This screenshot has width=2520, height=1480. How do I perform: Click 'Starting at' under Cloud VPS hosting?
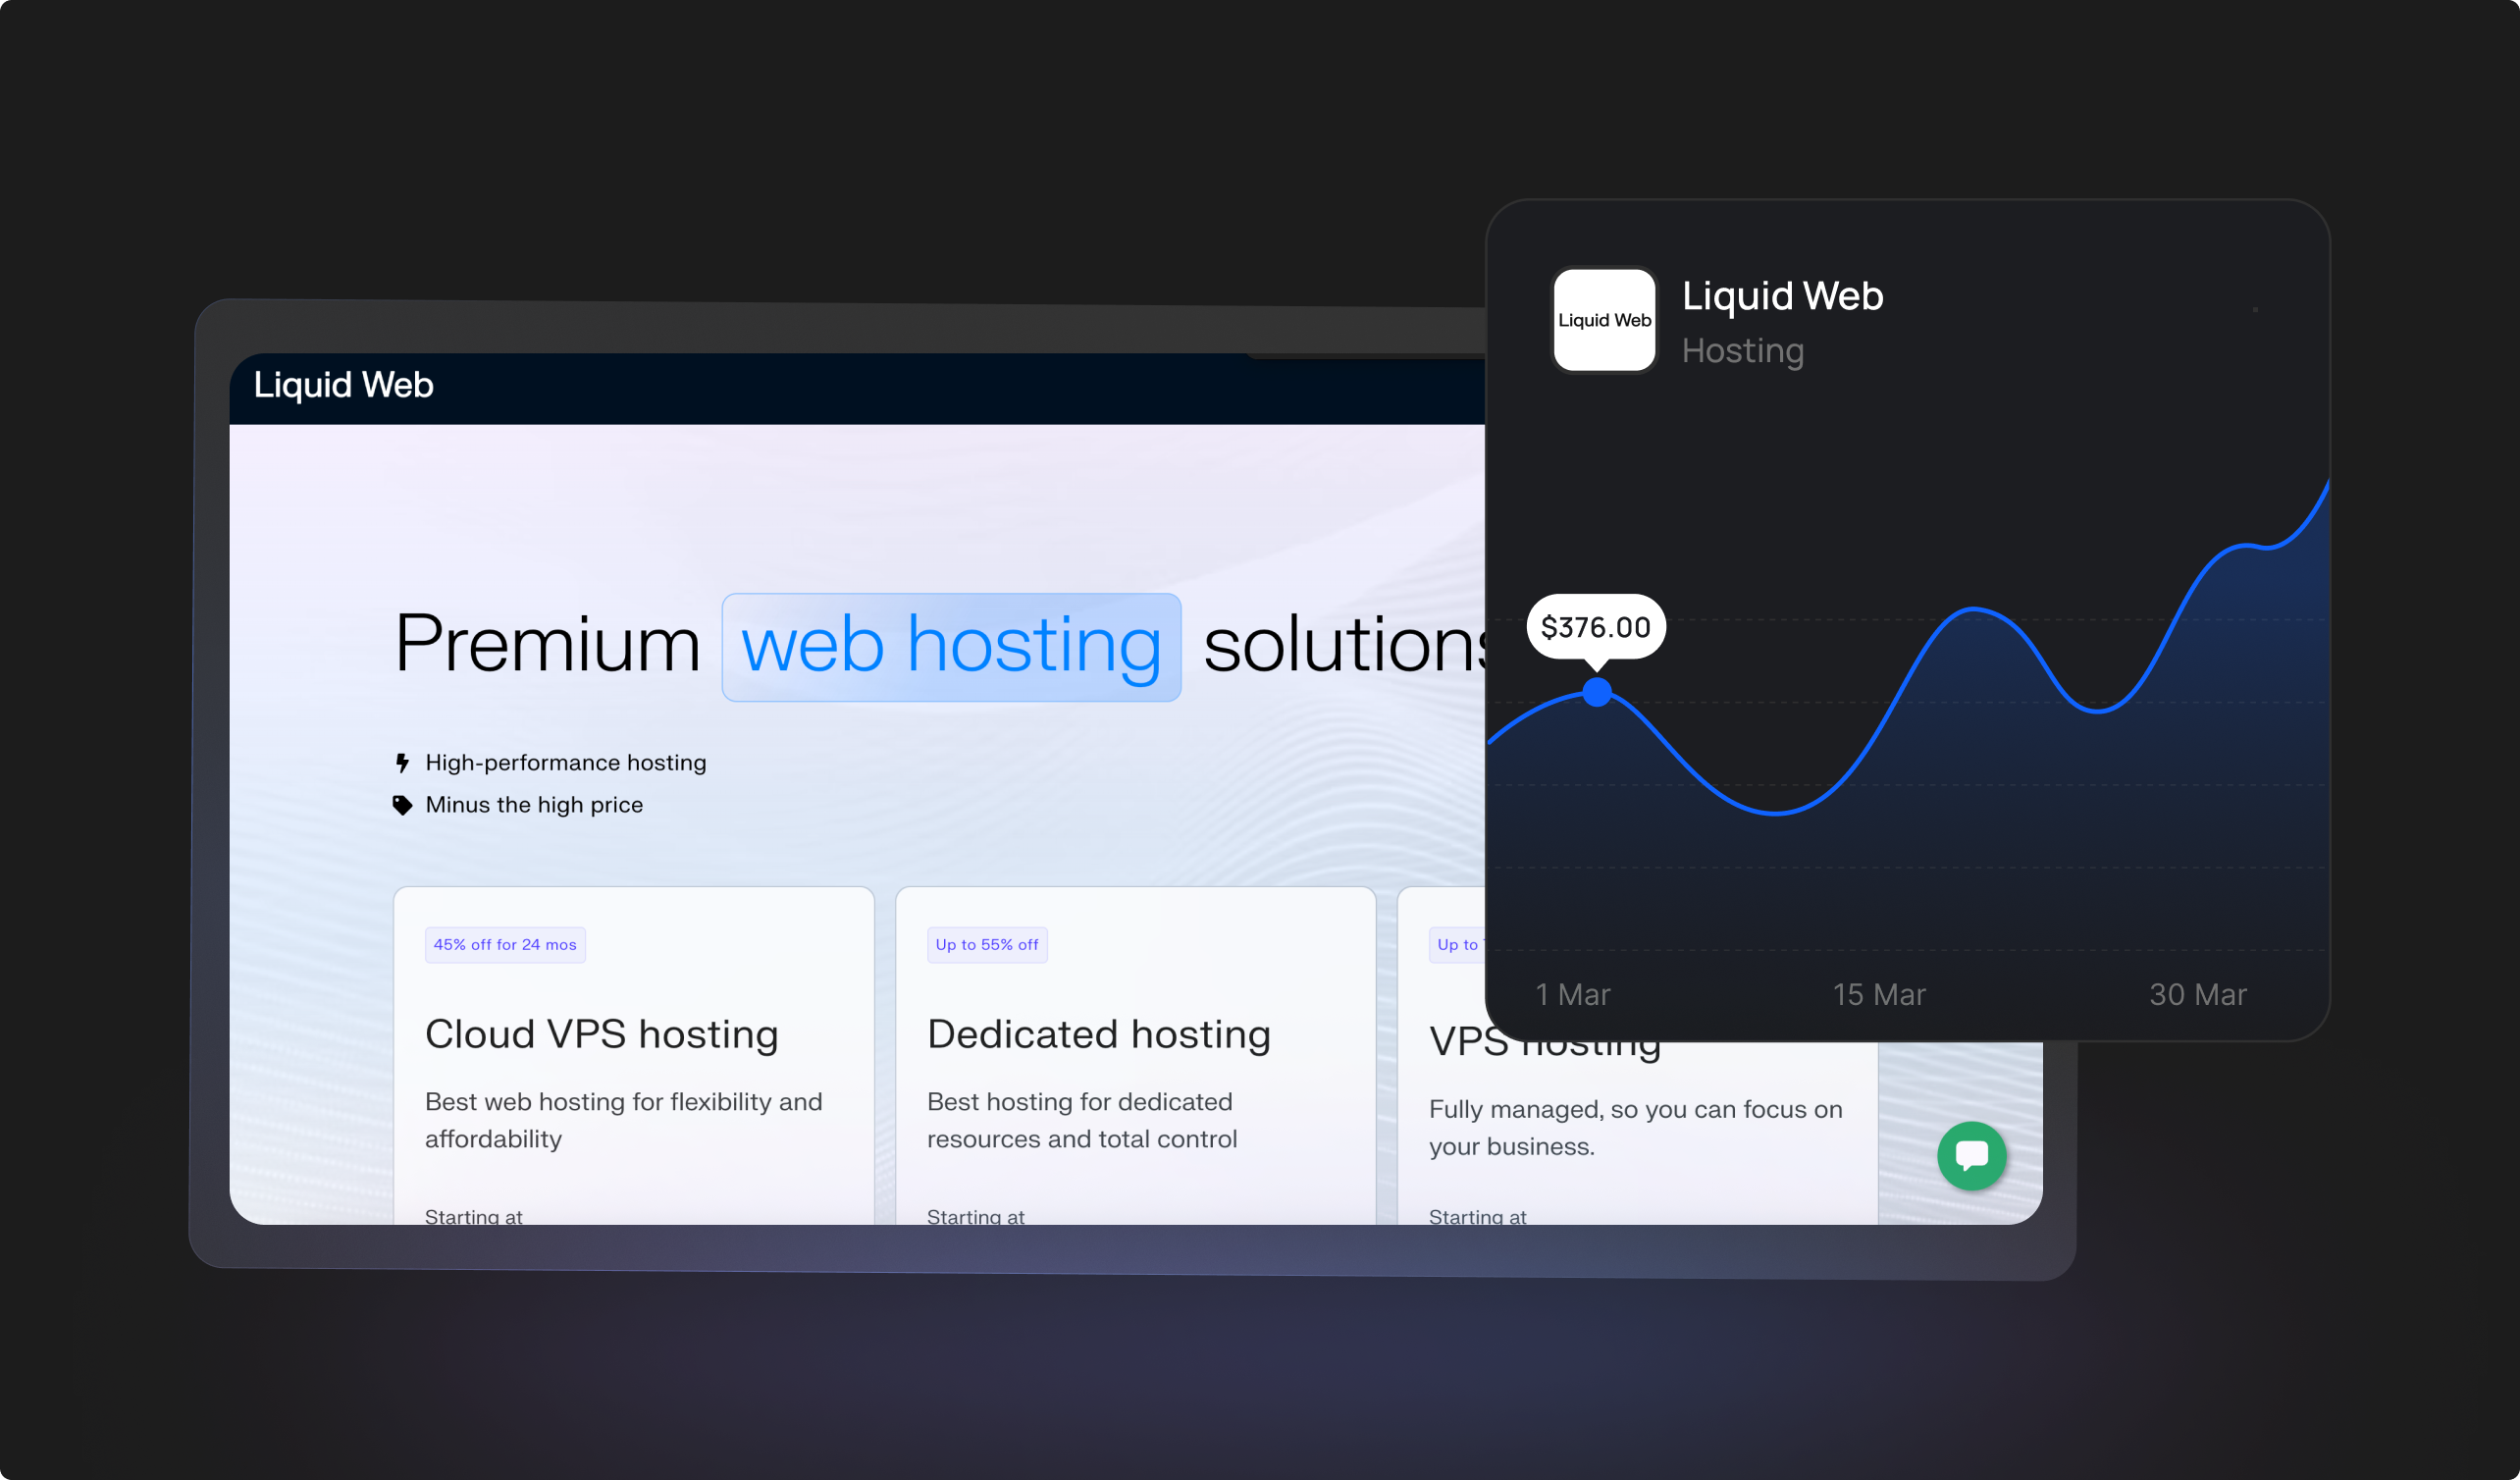tap(473, 1216)
